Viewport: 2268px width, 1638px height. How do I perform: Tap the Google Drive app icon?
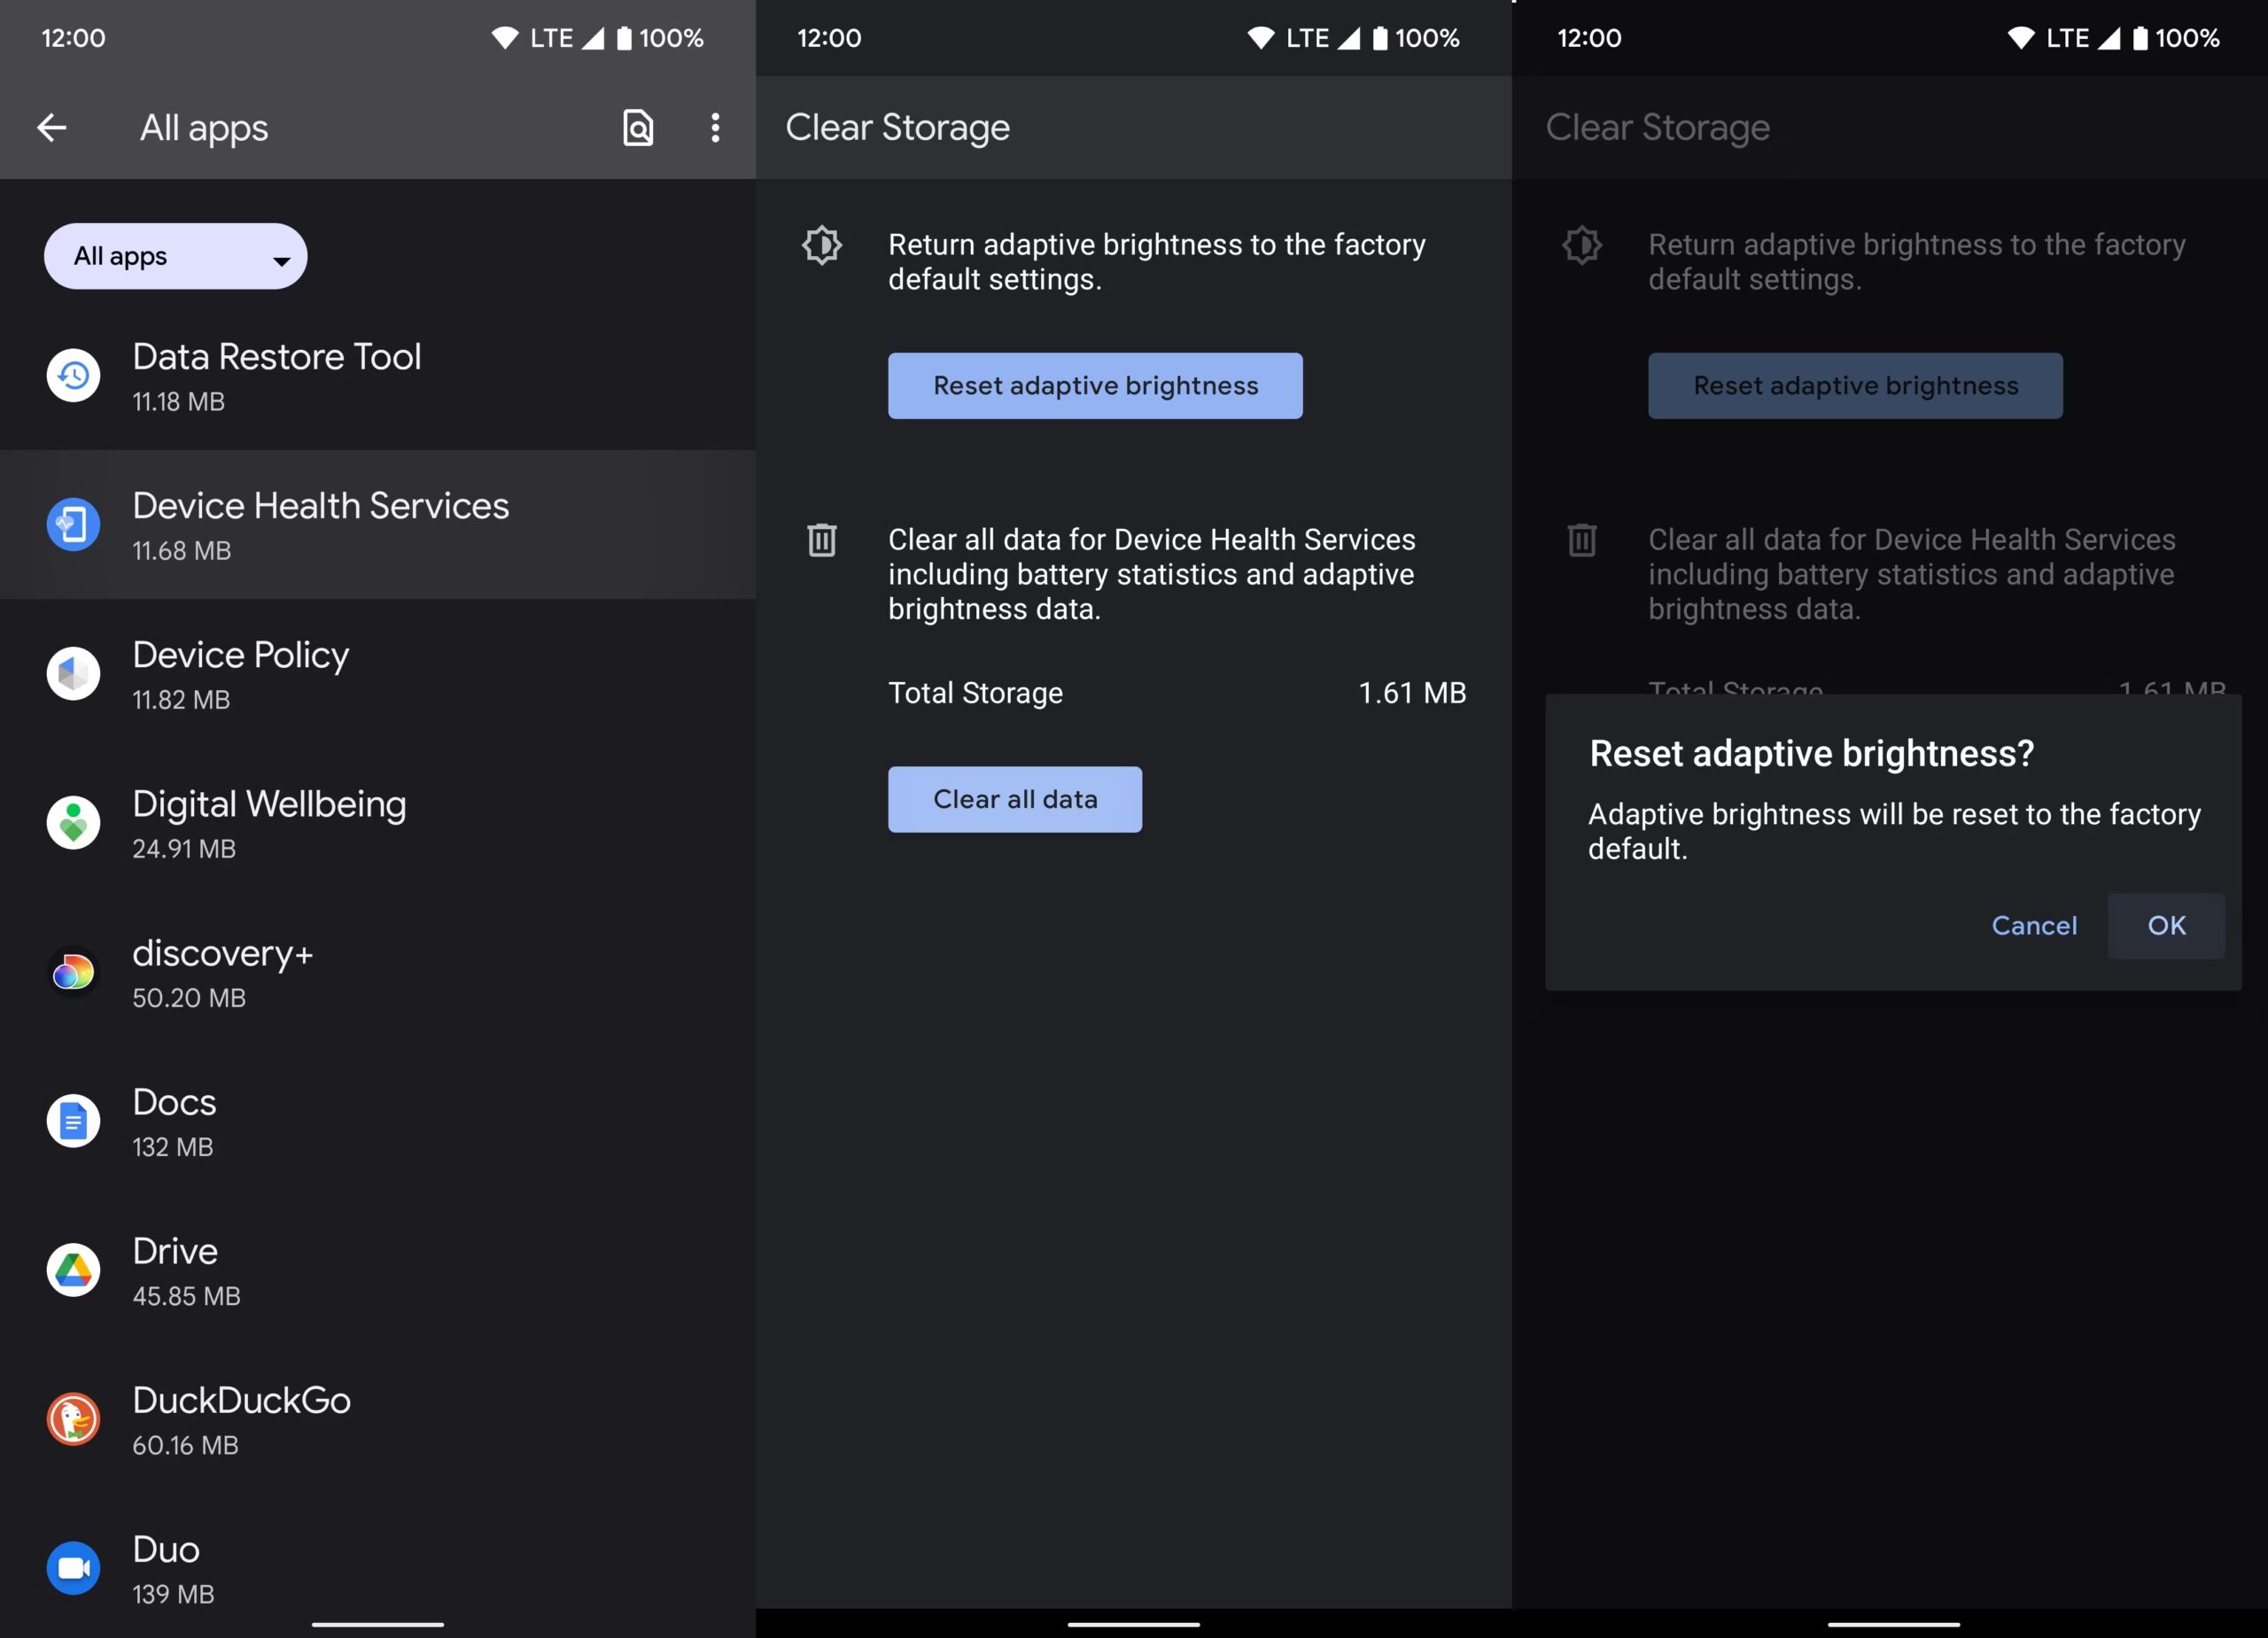pos(73,1270)
